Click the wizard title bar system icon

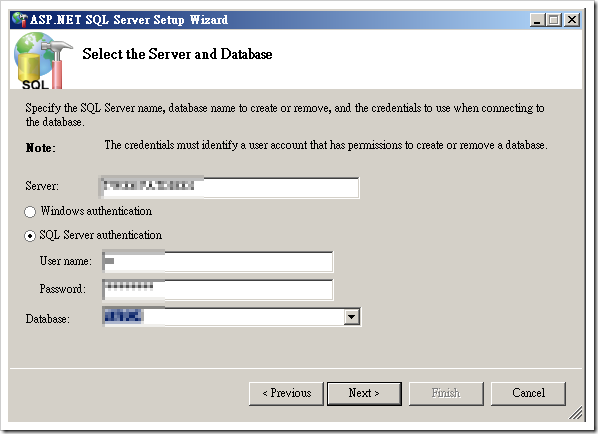pos(20,19)
